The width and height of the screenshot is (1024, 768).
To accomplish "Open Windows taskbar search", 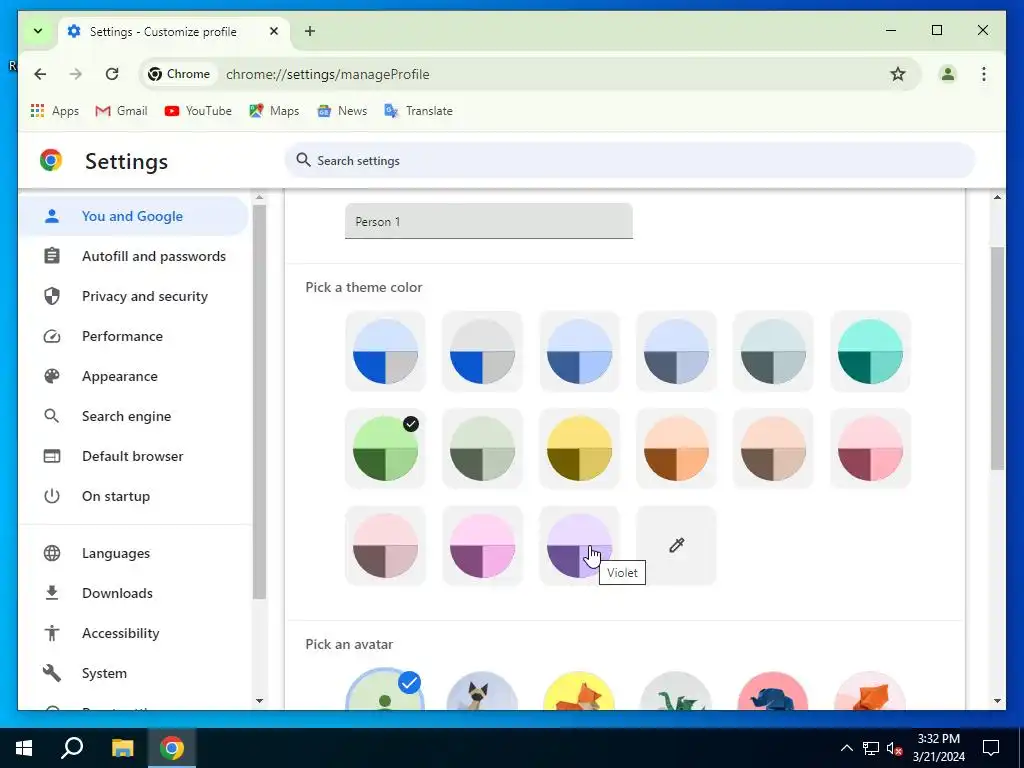I will 72,748.
